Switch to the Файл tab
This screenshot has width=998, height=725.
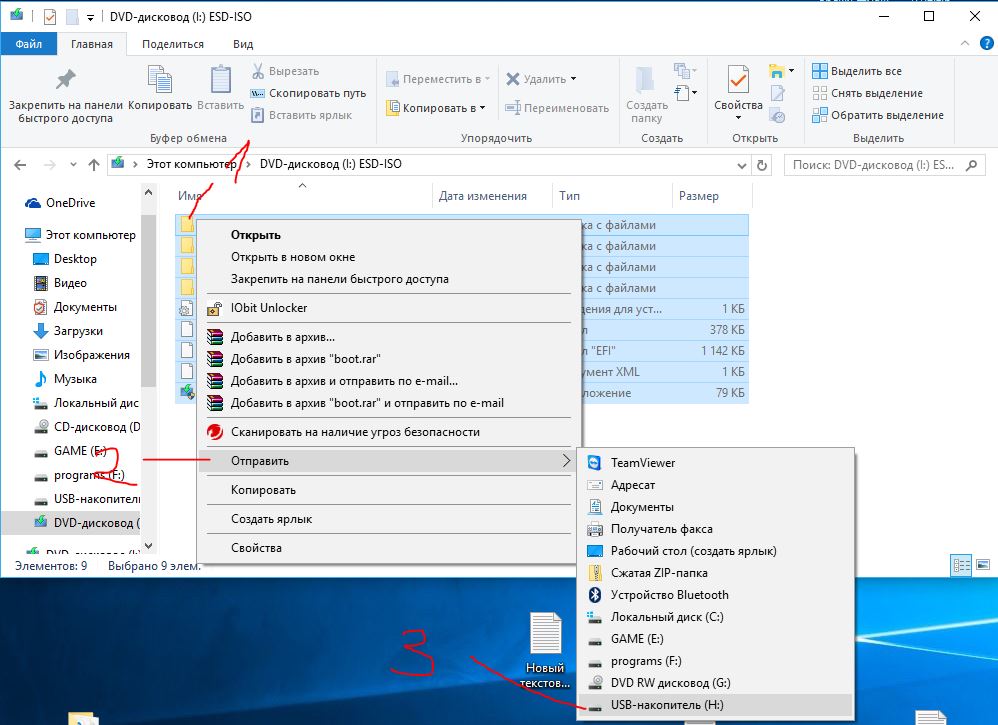click(29, 44)
